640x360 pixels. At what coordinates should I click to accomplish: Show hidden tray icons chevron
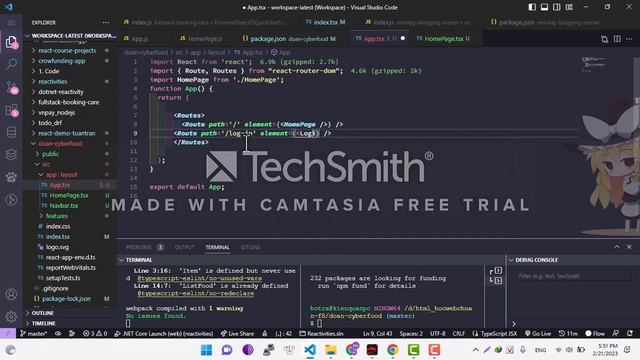(x=476, y=350)
